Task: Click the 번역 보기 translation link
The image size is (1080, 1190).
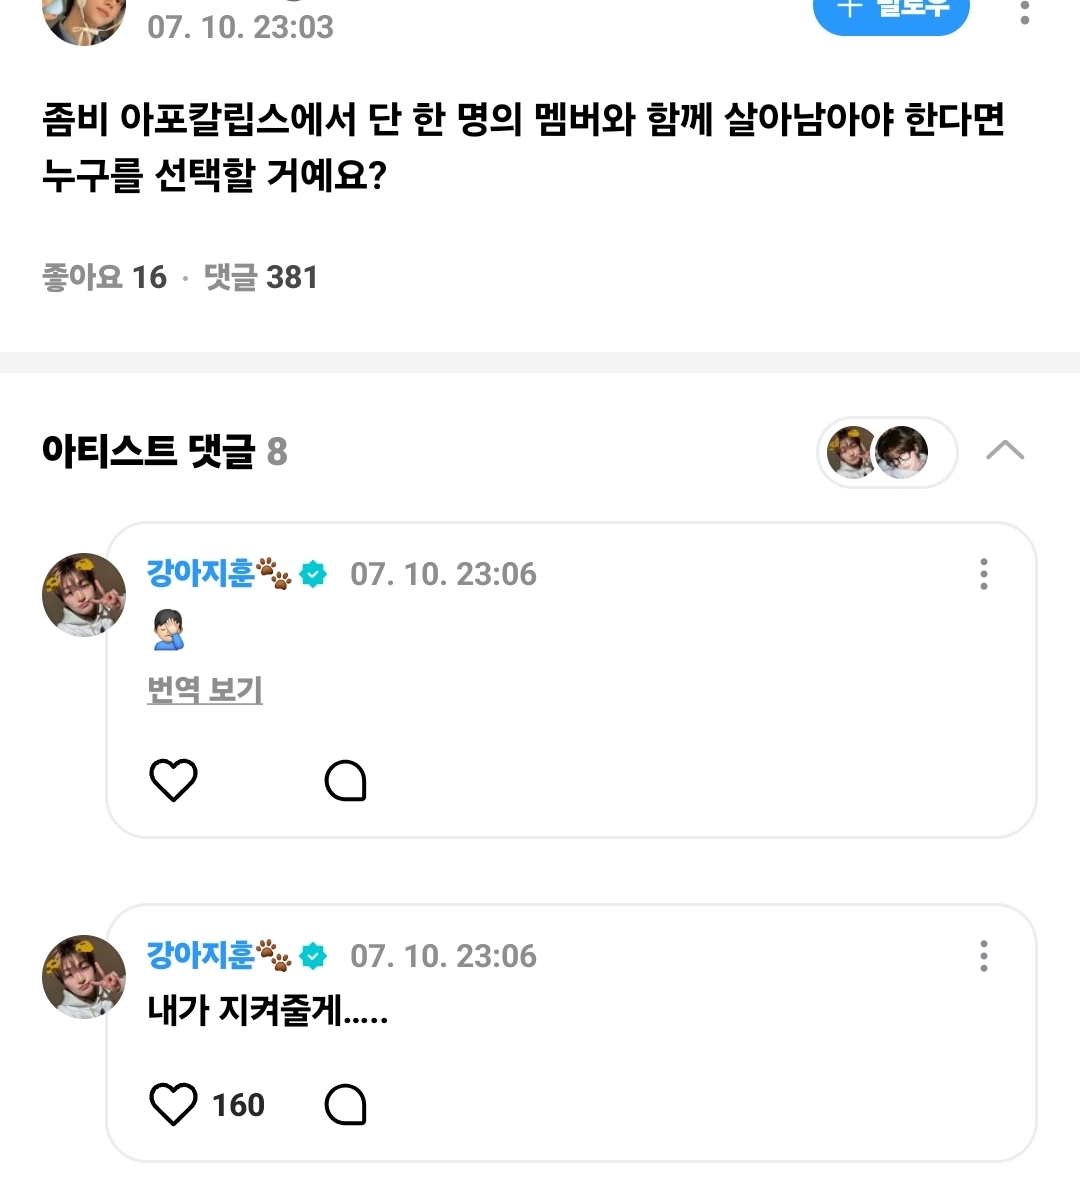Action: pyautogui.click(x=204, y=689)
